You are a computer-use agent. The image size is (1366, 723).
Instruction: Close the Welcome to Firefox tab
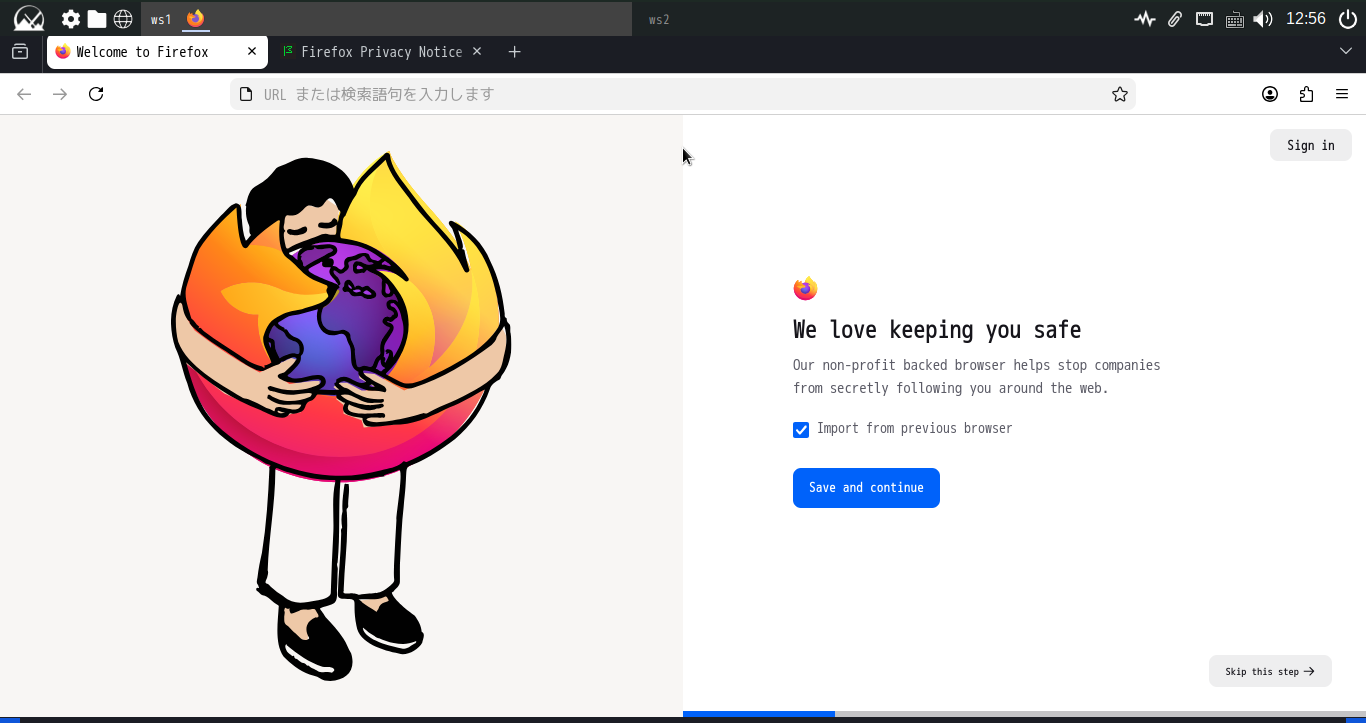click(x=252, y=52)
